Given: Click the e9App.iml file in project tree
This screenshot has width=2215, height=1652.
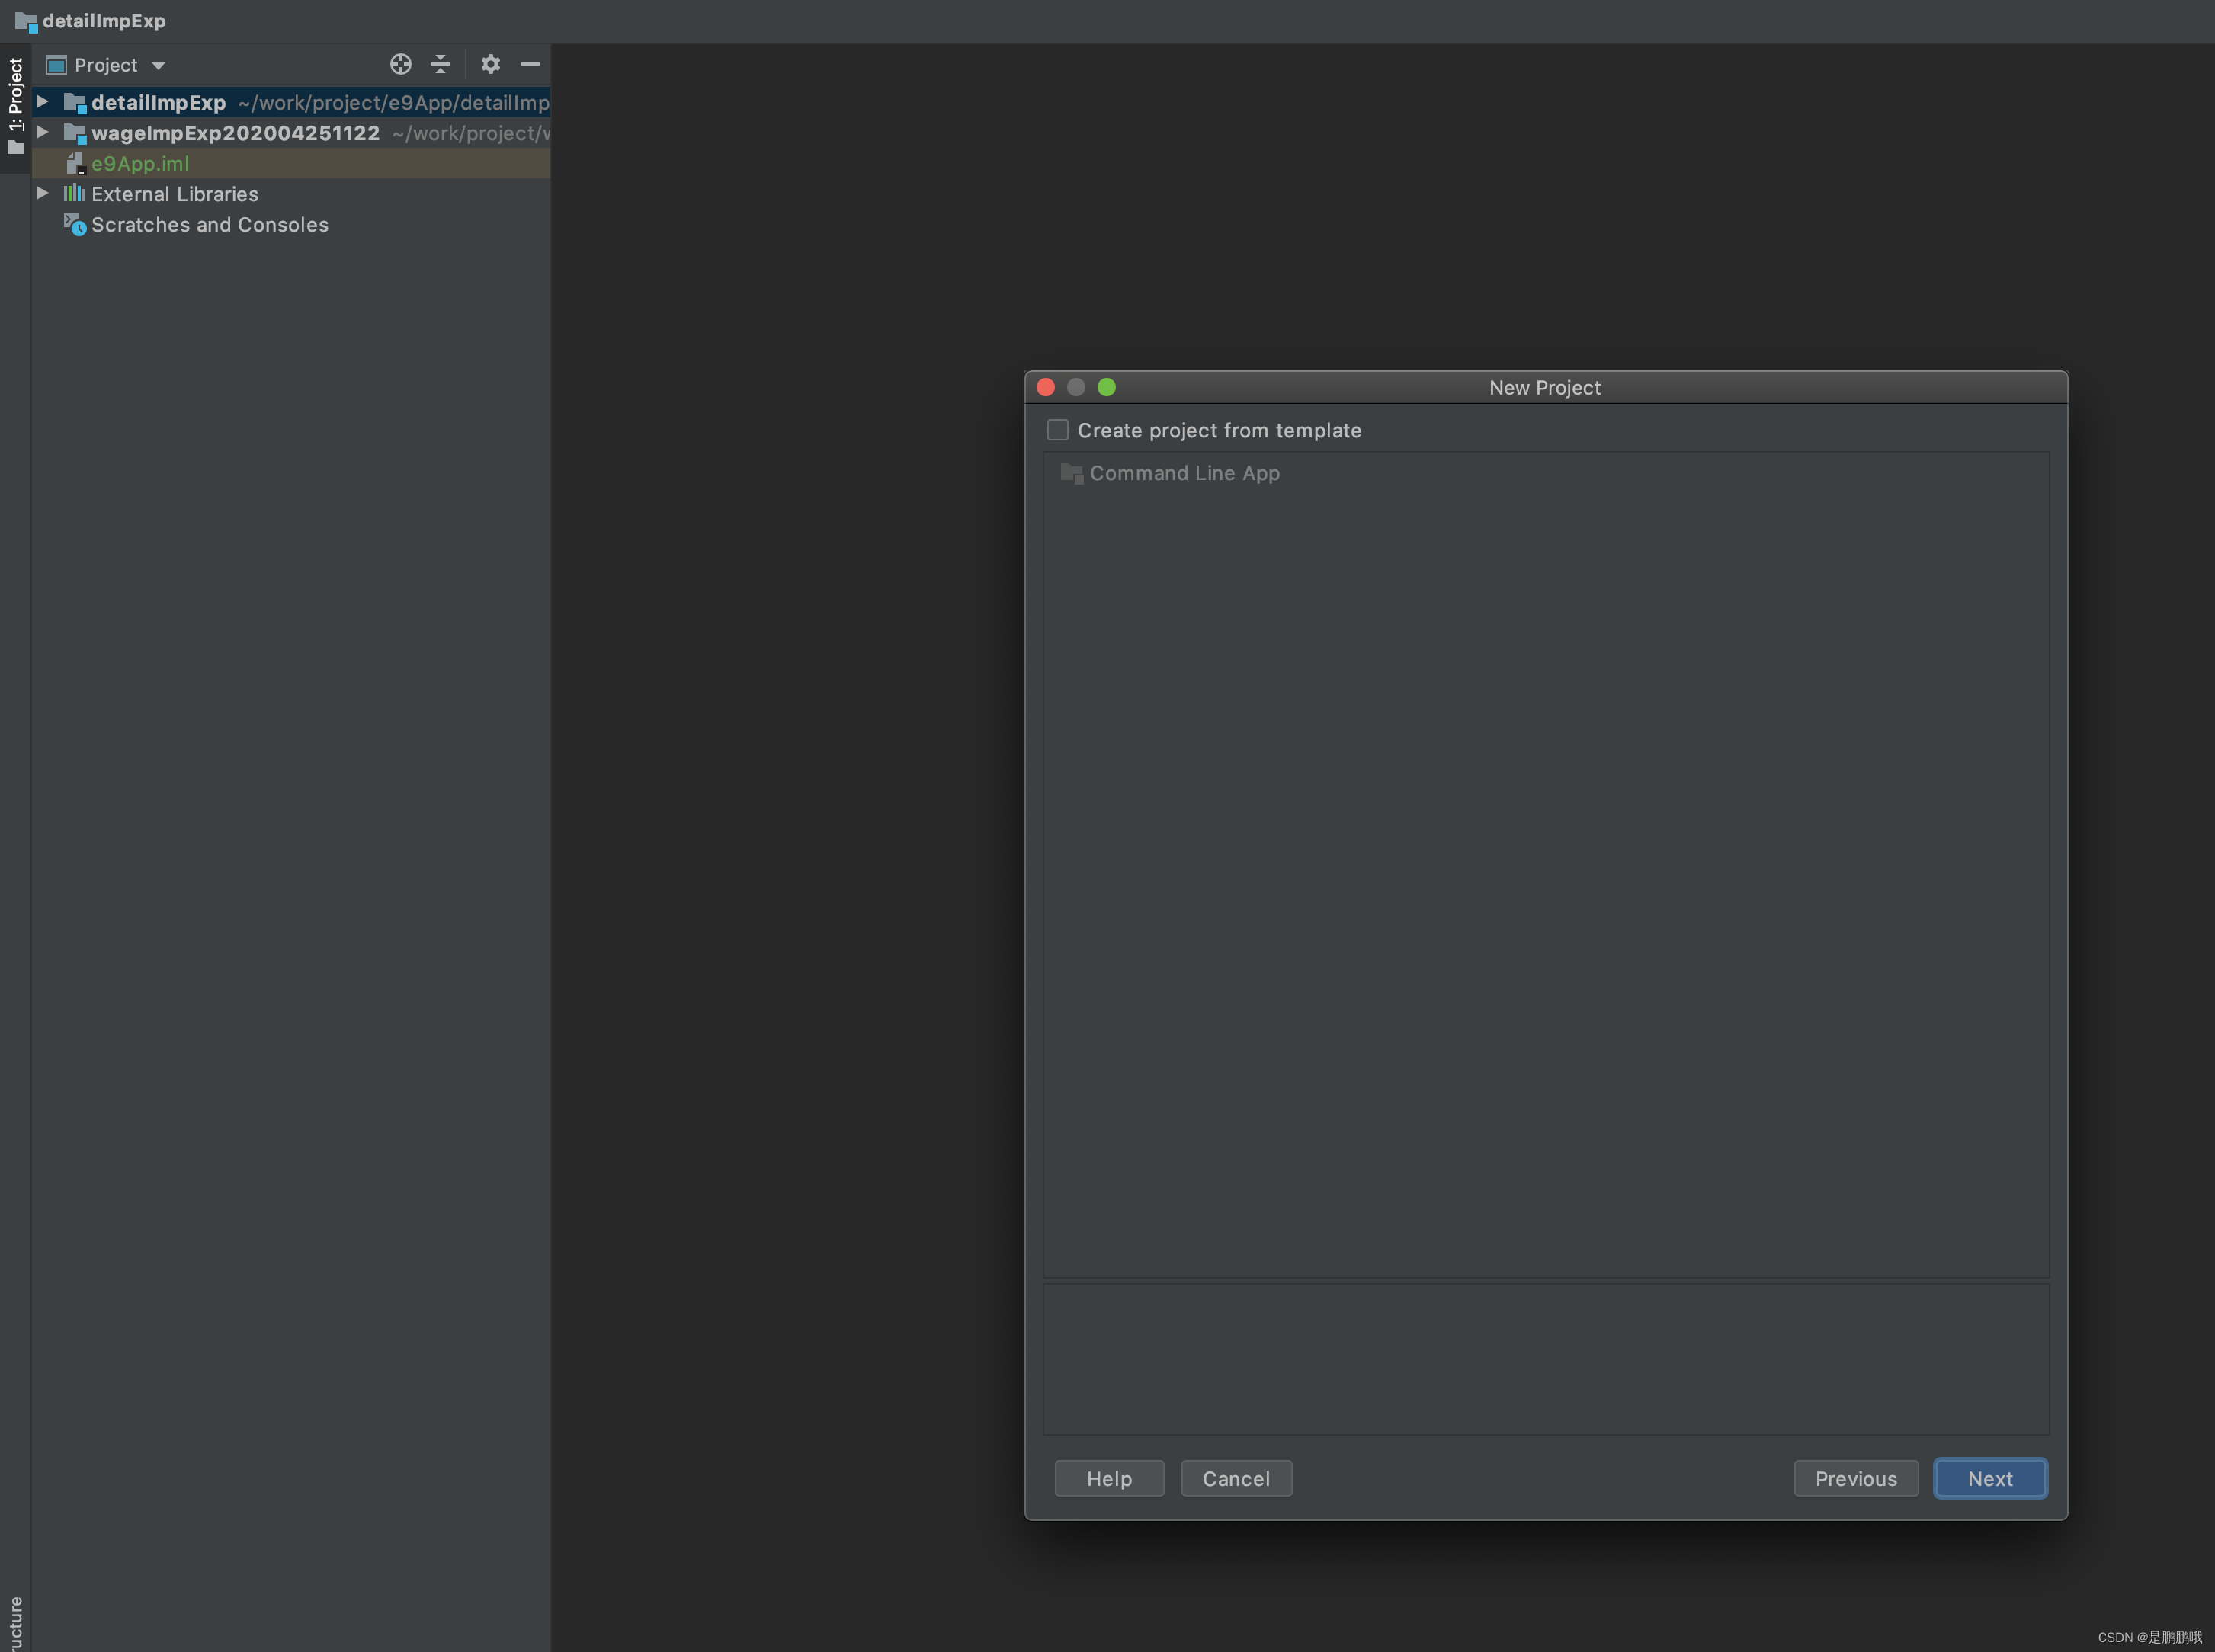Looking at the screenshot, I should (x=140, y=163).
